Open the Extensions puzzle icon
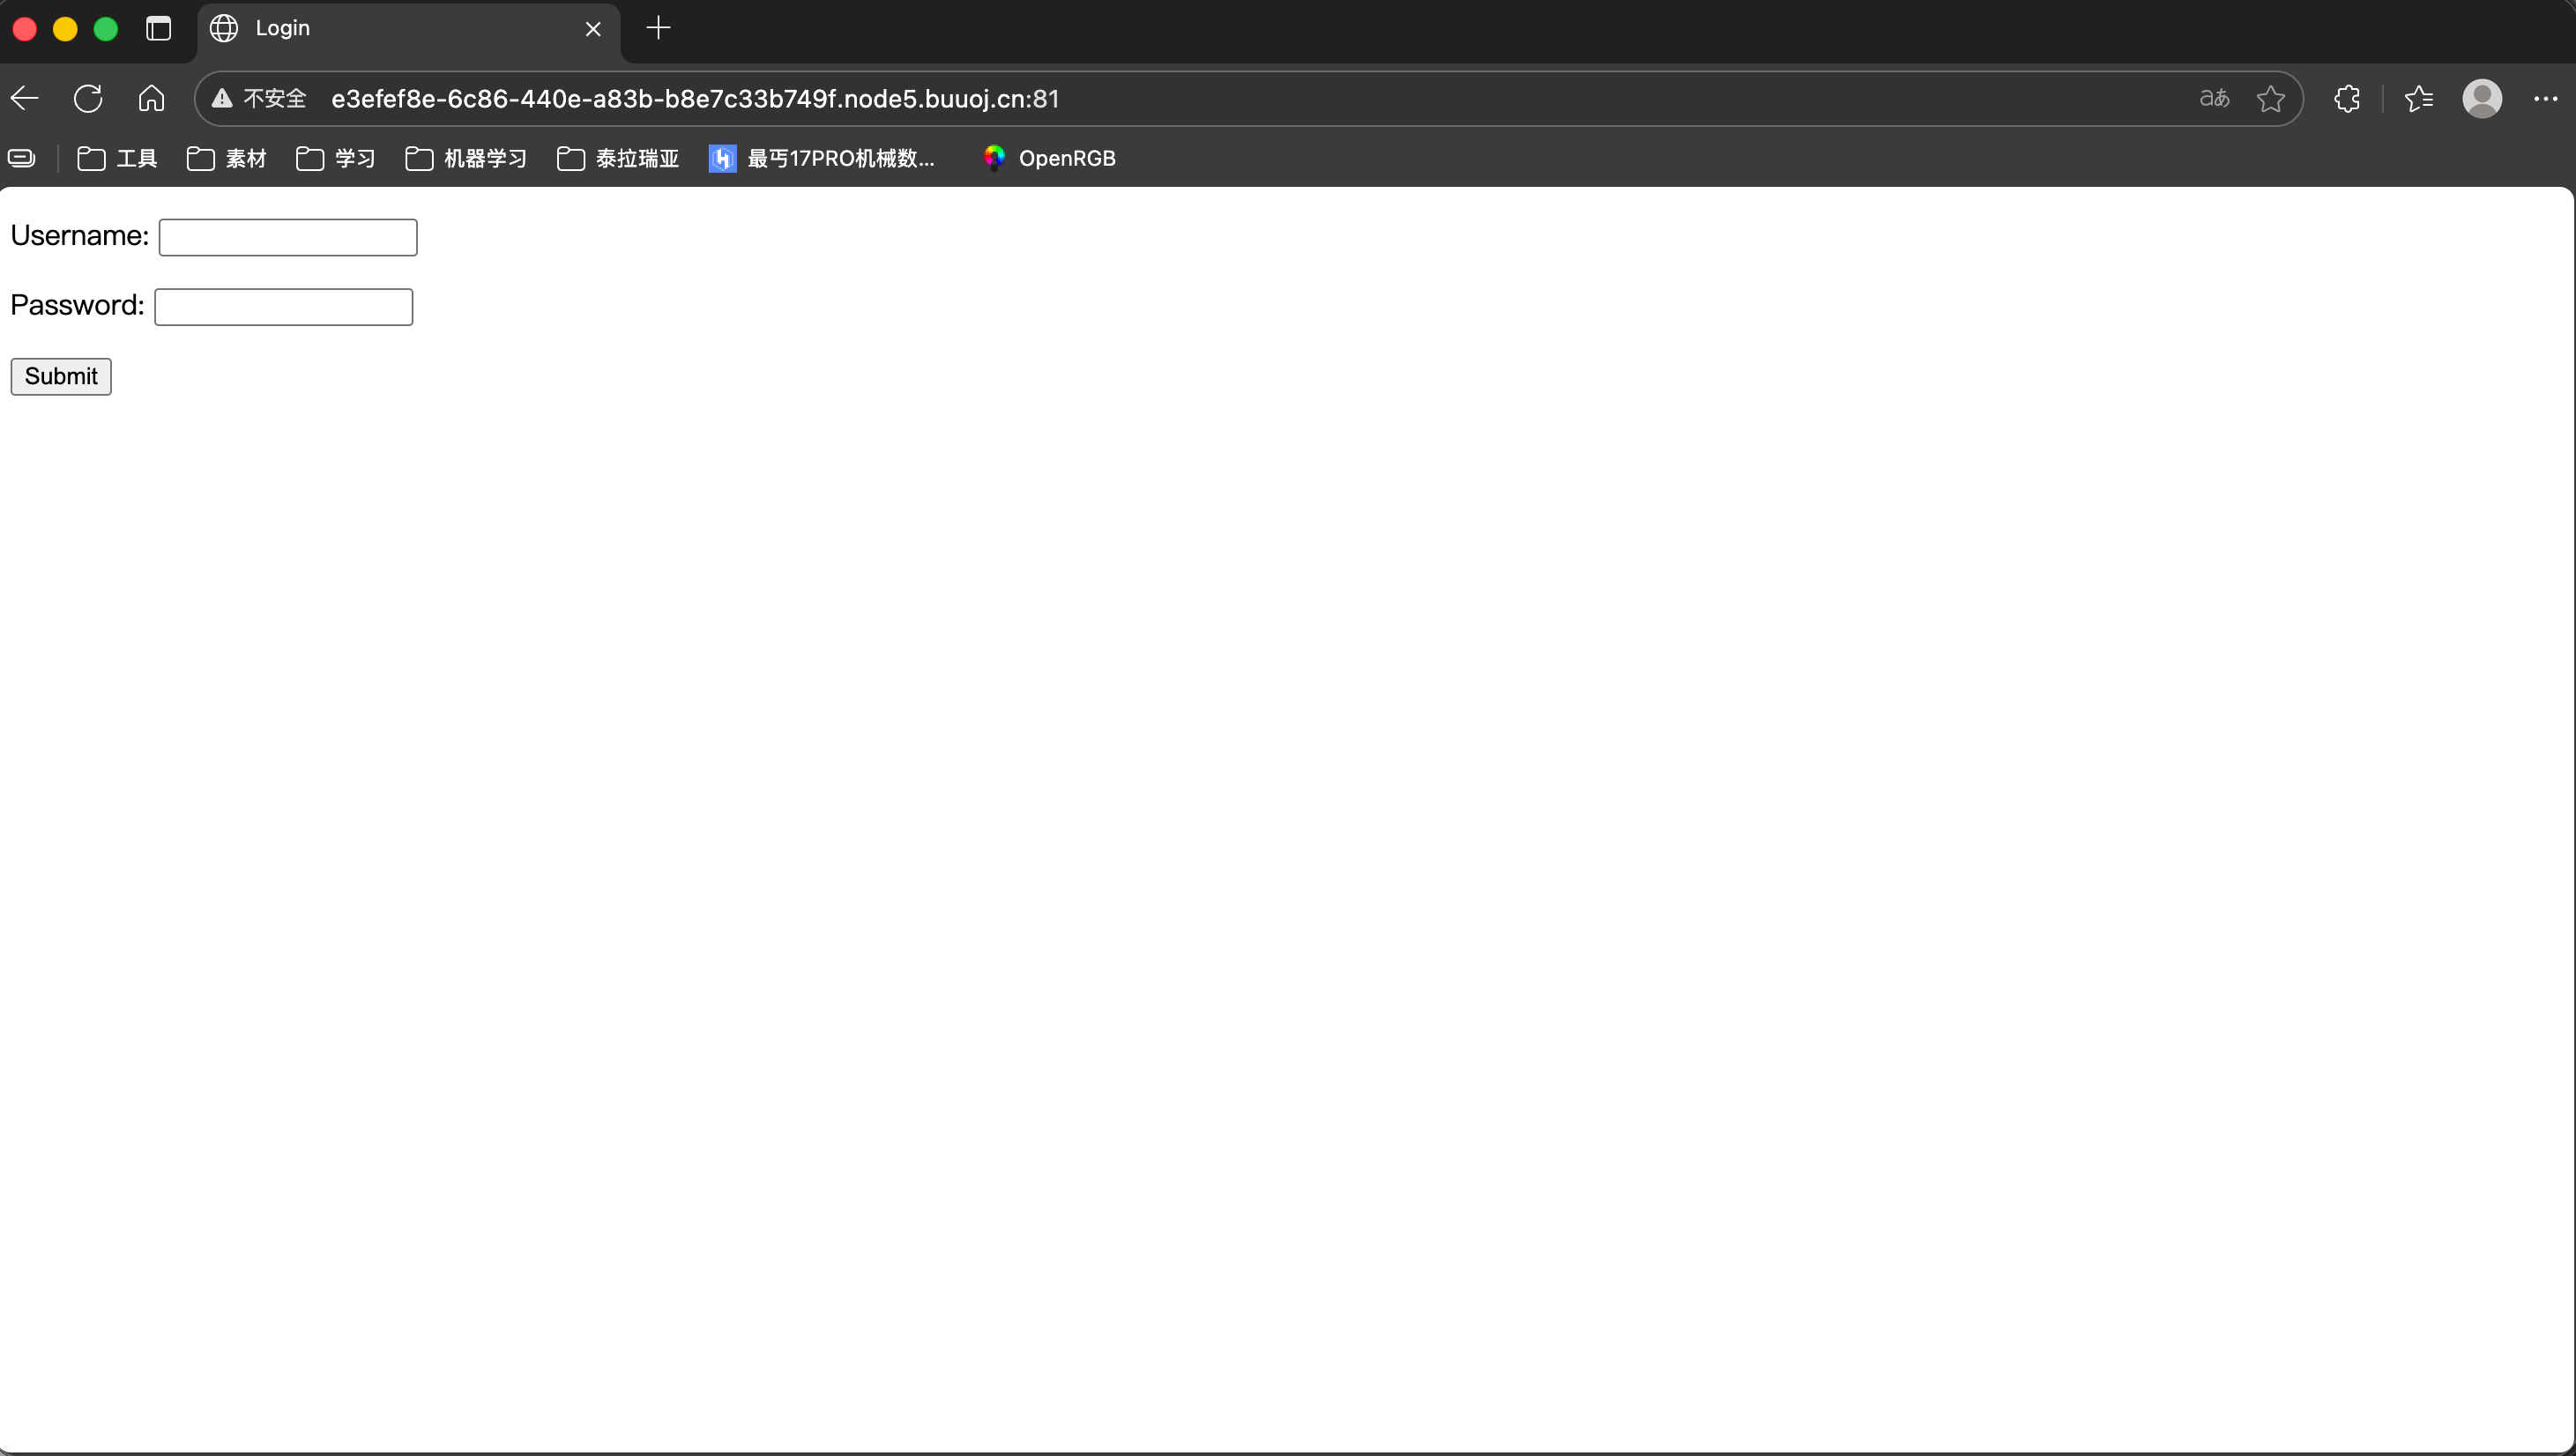2576x1456 pixels. pyautogui.click(x=2346, y=98)
